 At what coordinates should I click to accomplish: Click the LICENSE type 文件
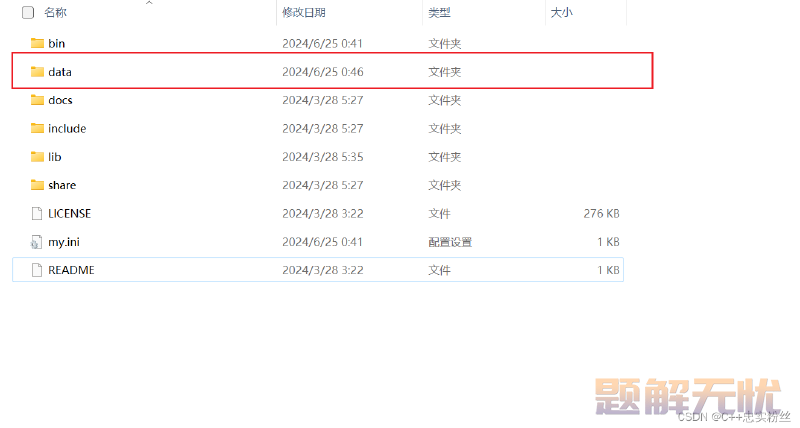439,213
